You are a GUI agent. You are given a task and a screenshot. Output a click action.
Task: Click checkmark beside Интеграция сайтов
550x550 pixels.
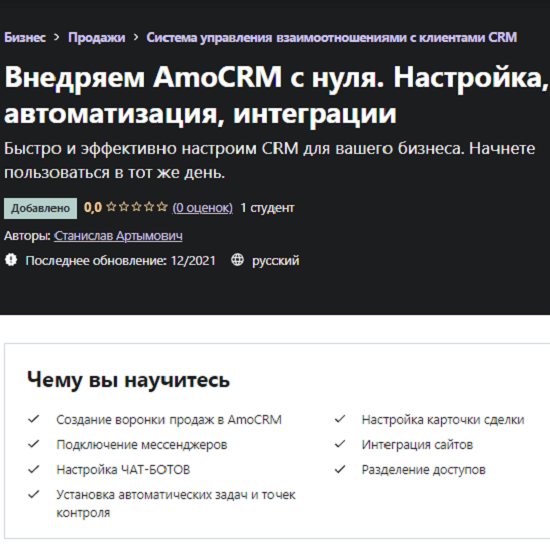point(340,444)
